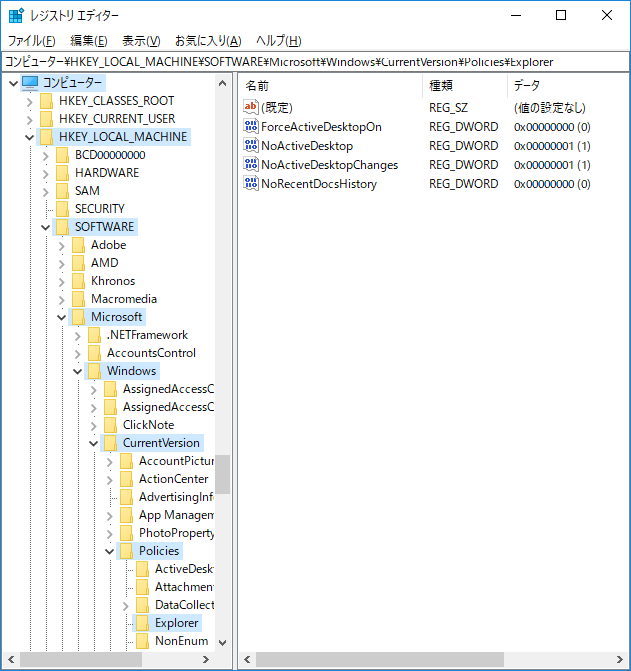
Task: Select the ForceActiveDesktopOn value name
Action: pos(321,127)
